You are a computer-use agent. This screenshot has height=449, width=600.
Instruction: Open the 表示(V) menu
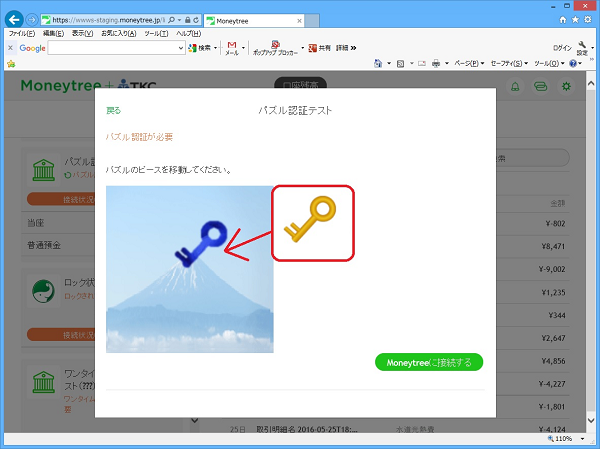click(x=82, y=34)
